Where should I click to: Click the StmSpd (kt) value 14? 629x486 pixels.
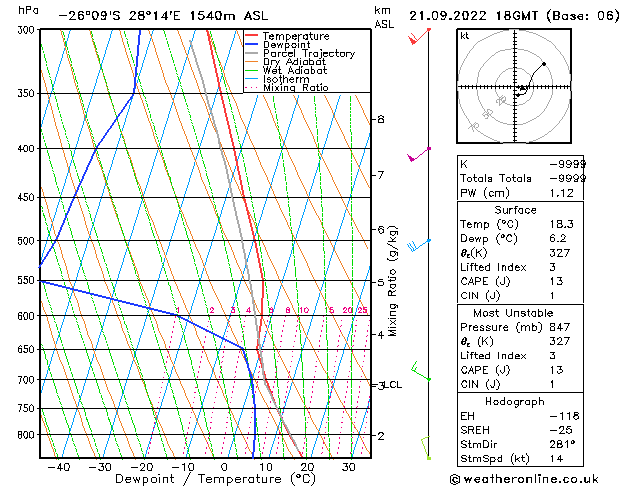[556, 459]
